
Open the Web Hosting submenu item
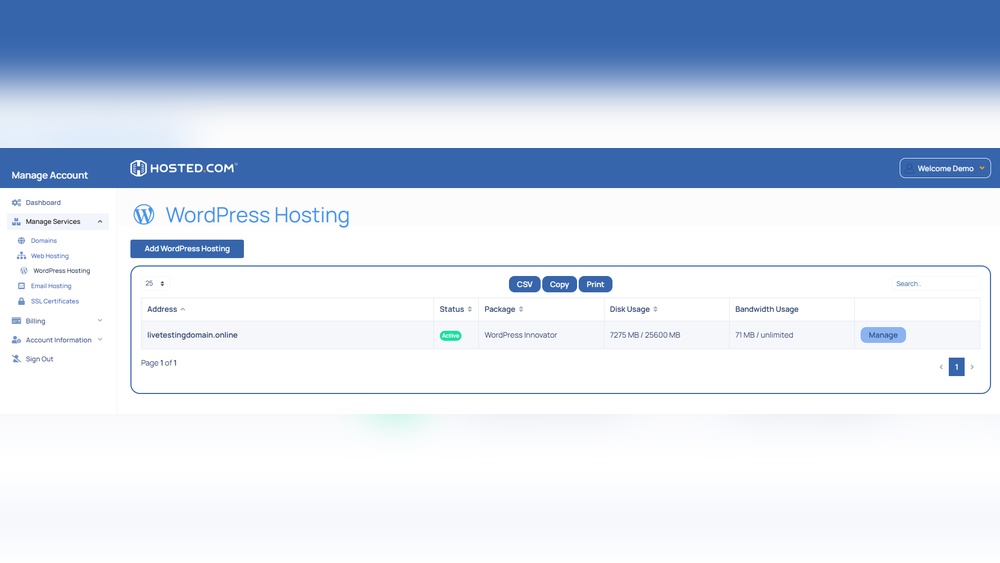(50, 256)
